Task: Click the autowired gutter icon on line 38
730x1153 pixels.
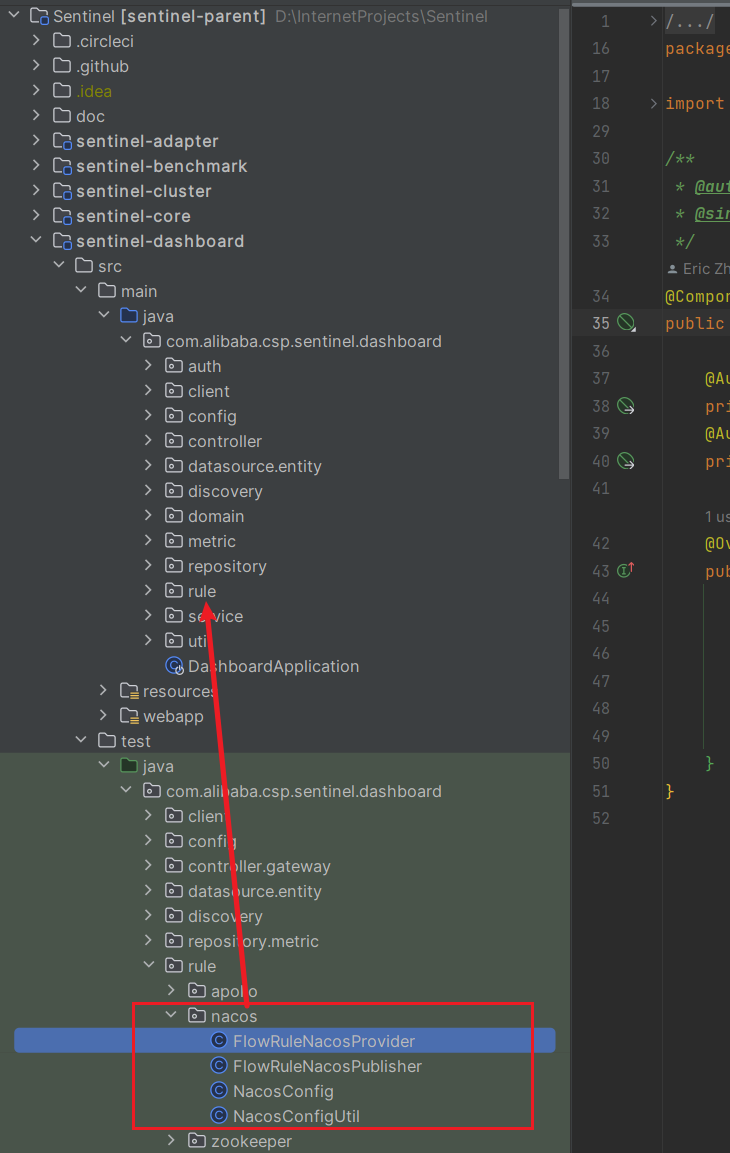Action: click(626, 405)
